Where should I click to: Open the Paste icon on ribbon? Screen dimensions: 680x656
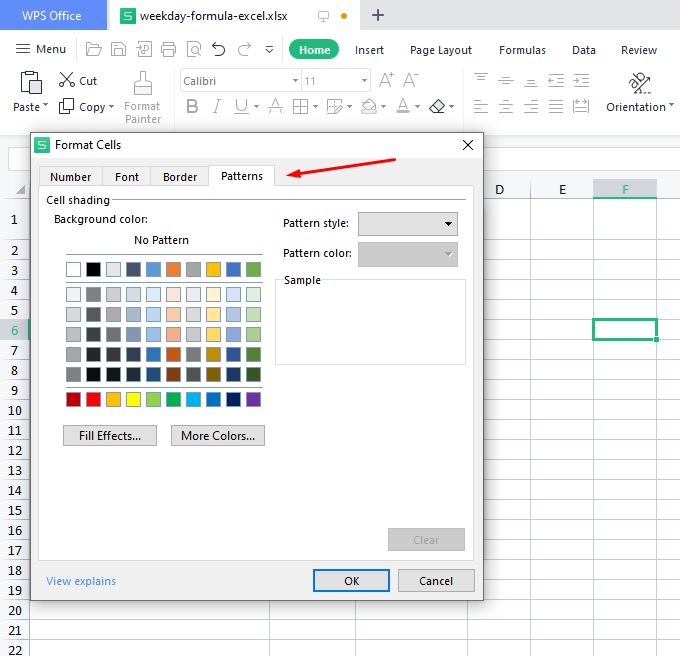(31, 84)
